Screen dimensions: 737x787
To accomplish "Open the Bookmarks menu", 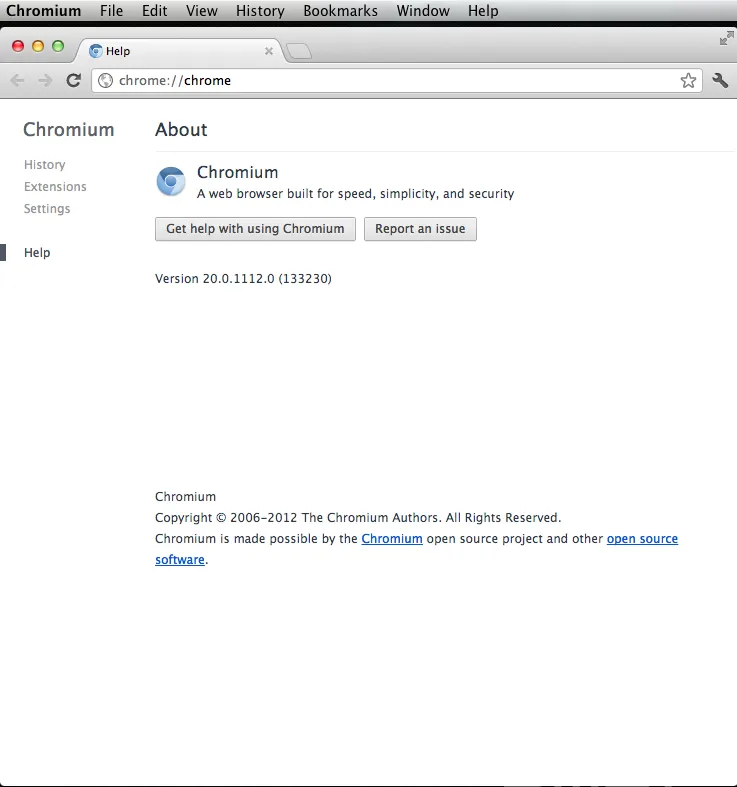I will [340, 11].
